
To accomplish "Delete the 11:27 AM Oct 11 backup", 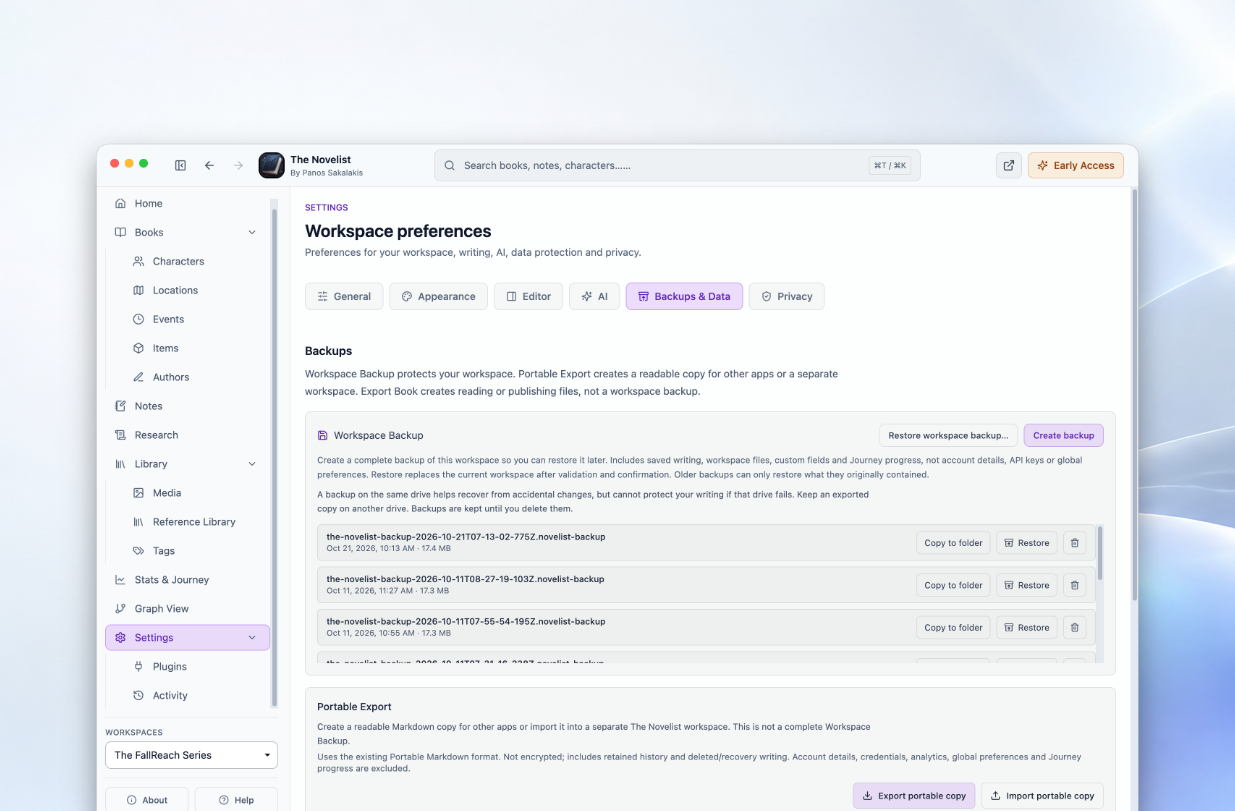I will point(1074,585).
